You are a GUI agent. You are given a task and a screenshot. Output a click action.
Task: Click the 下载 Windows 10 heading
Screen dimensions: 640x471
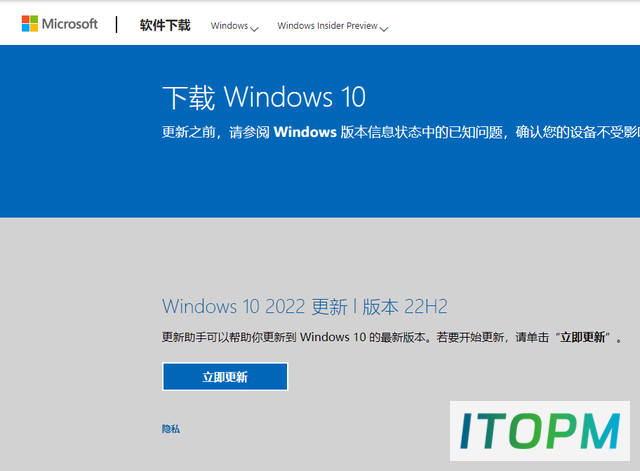[x=264, y=98]
